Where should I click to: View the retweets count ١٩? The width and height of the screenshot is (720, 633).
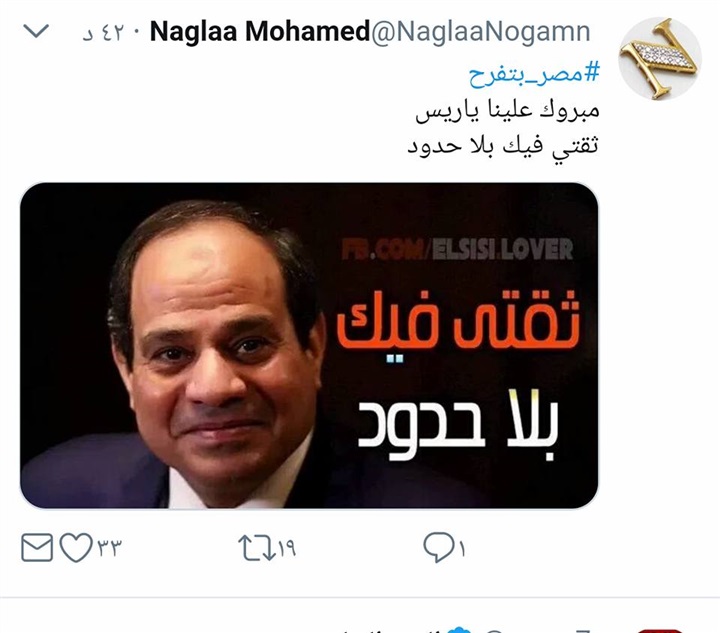coord(287,548)
